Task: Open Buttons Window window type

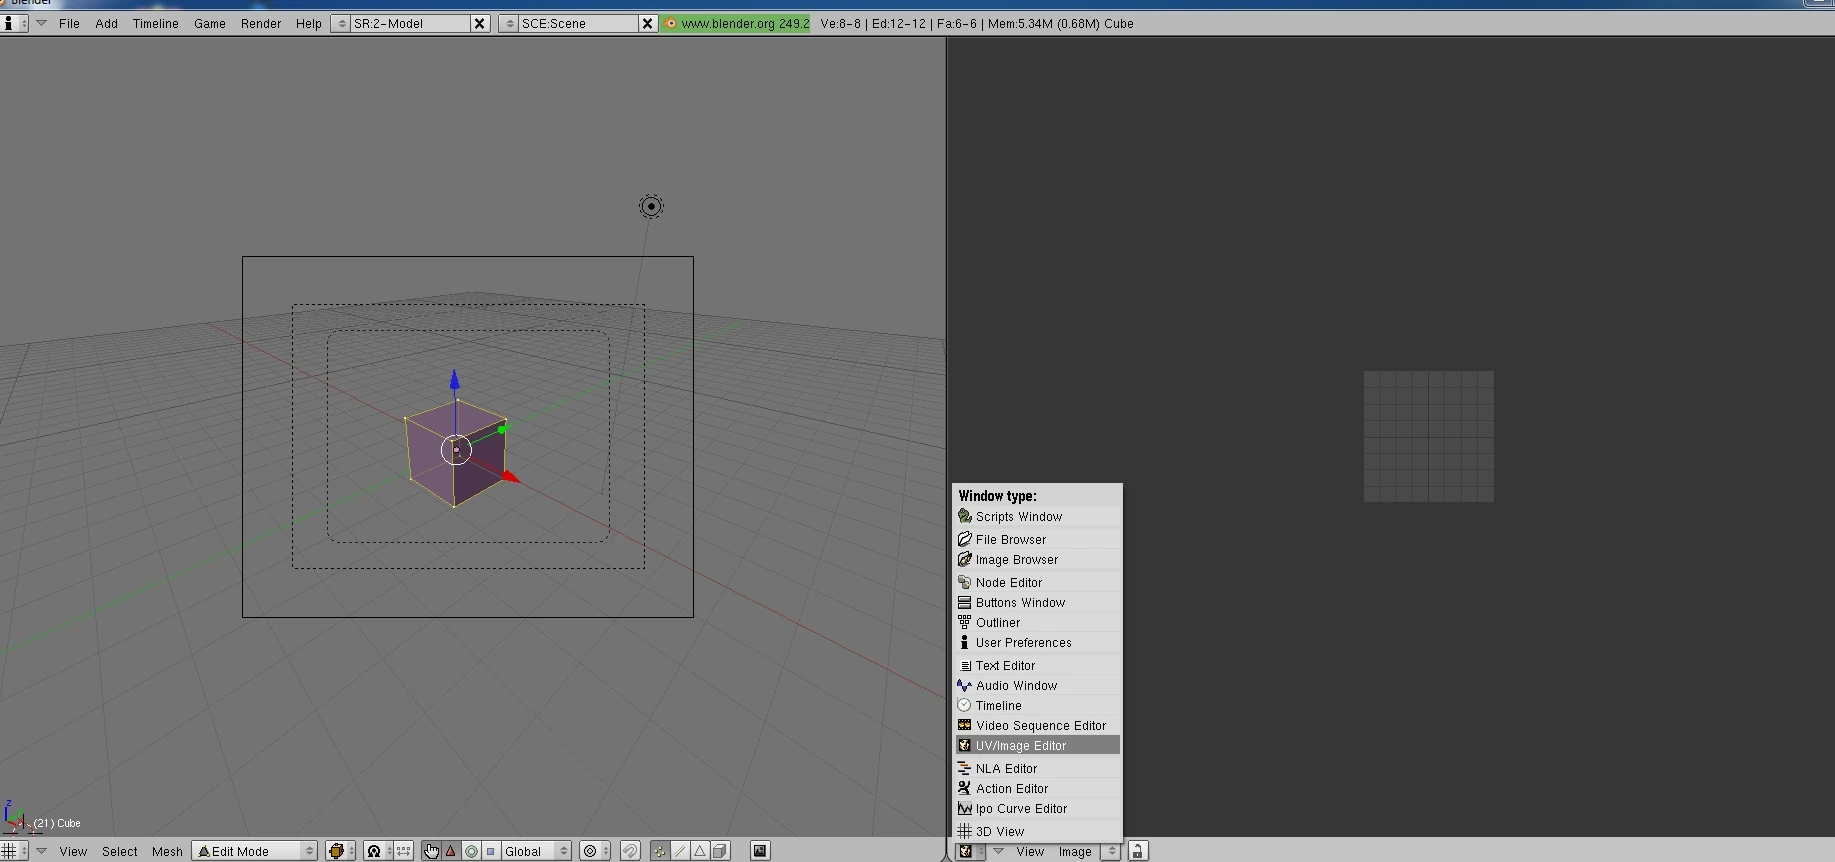Action: (1038, 603)
